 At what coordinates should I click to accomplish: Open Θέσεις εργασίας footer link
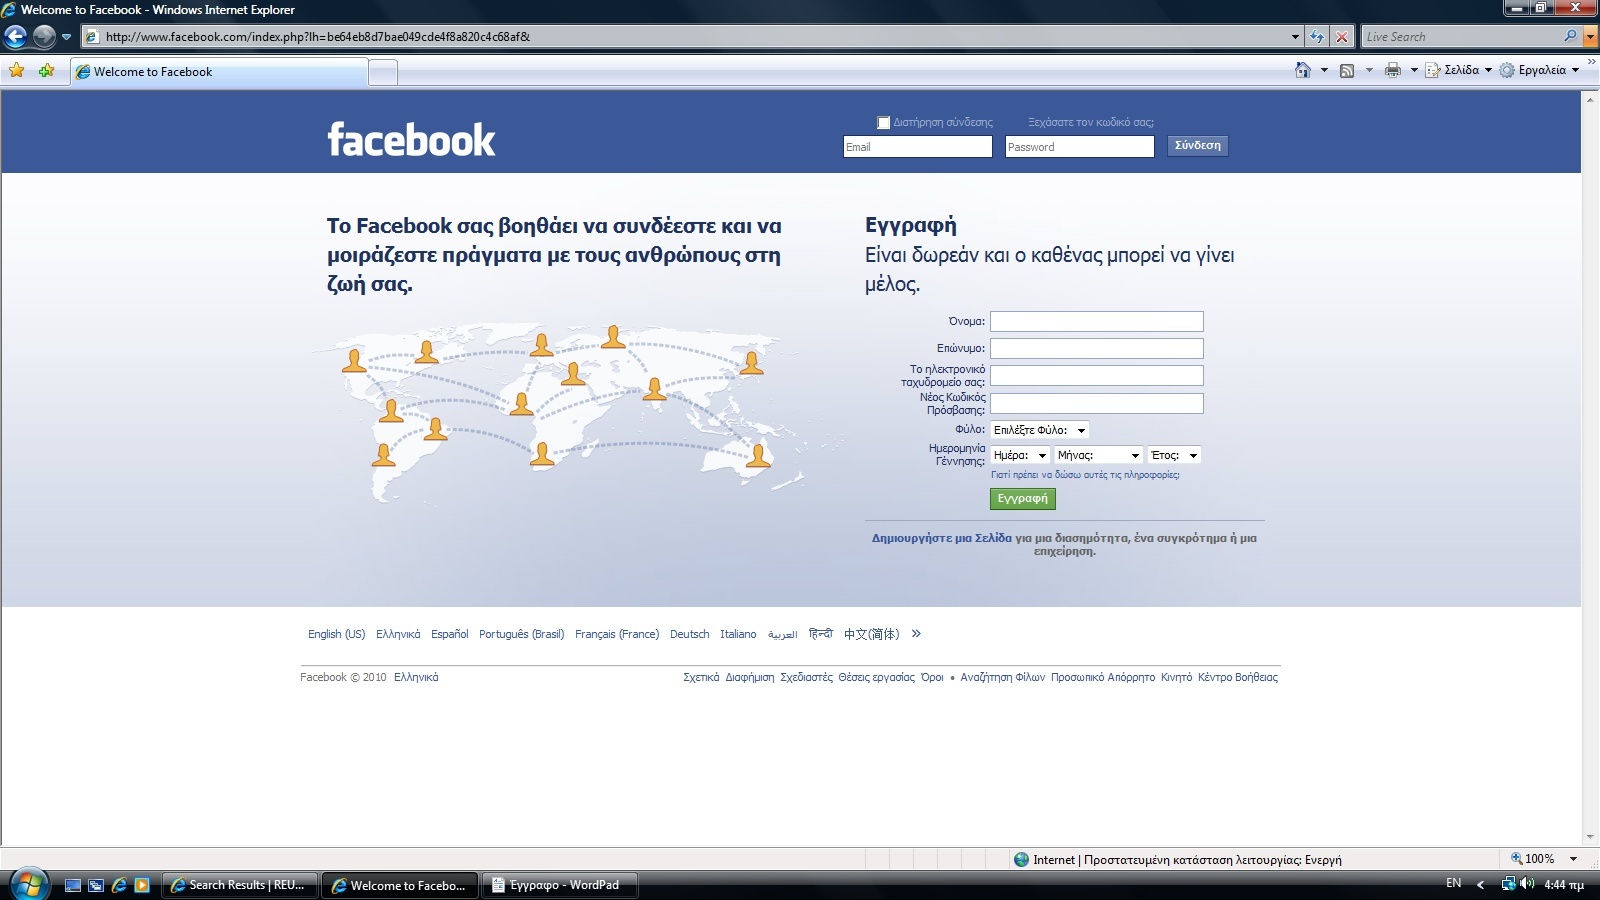pos(876,677)
